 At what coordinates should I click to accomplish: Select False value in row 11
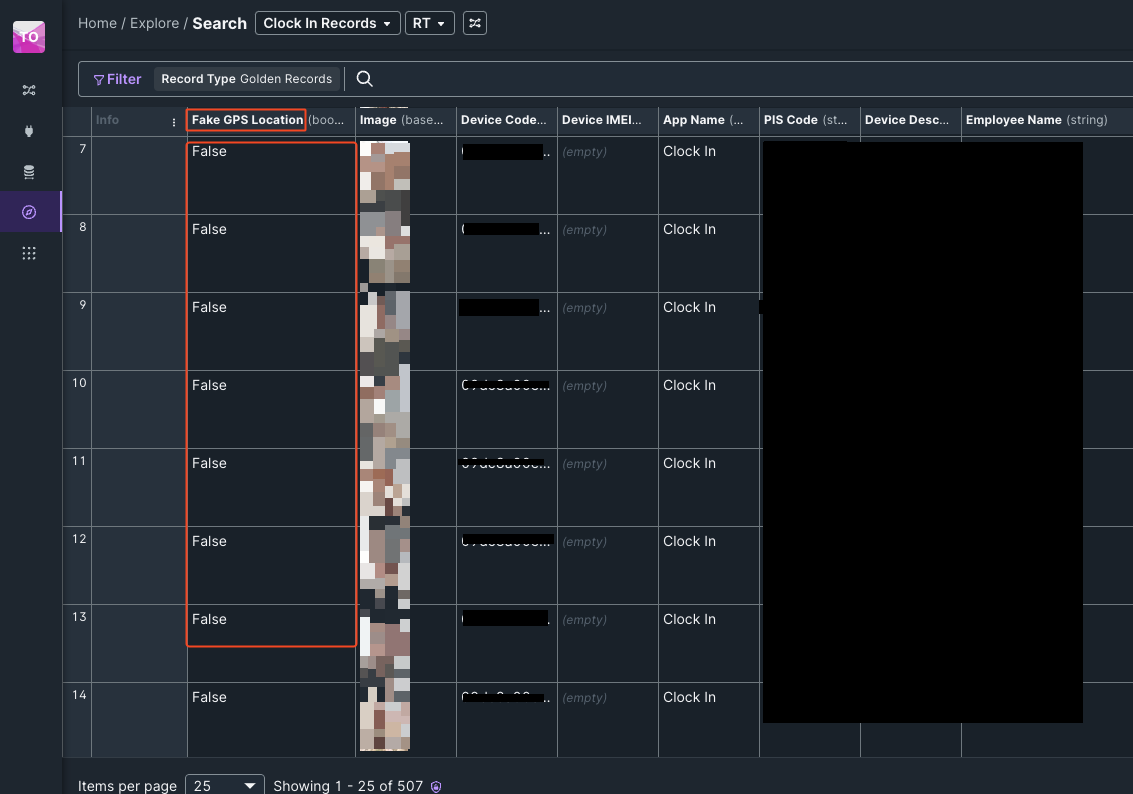pyautogui.click(x=210, y=463)
